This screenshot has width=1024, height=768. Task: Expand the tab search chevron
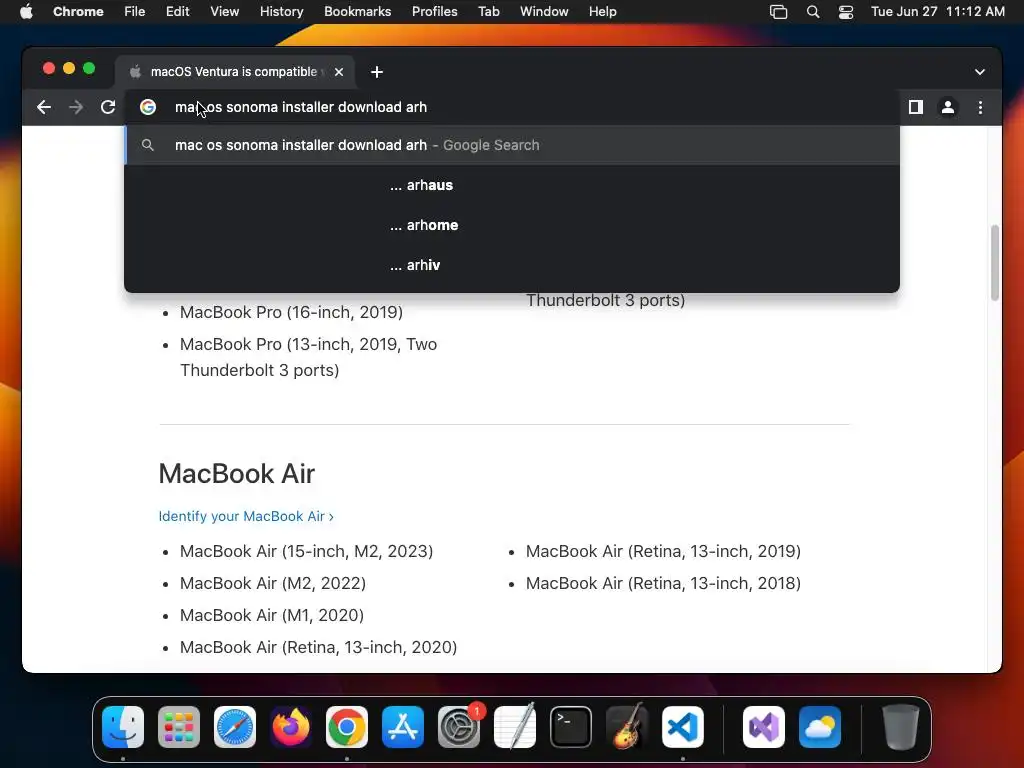[980, 72]
